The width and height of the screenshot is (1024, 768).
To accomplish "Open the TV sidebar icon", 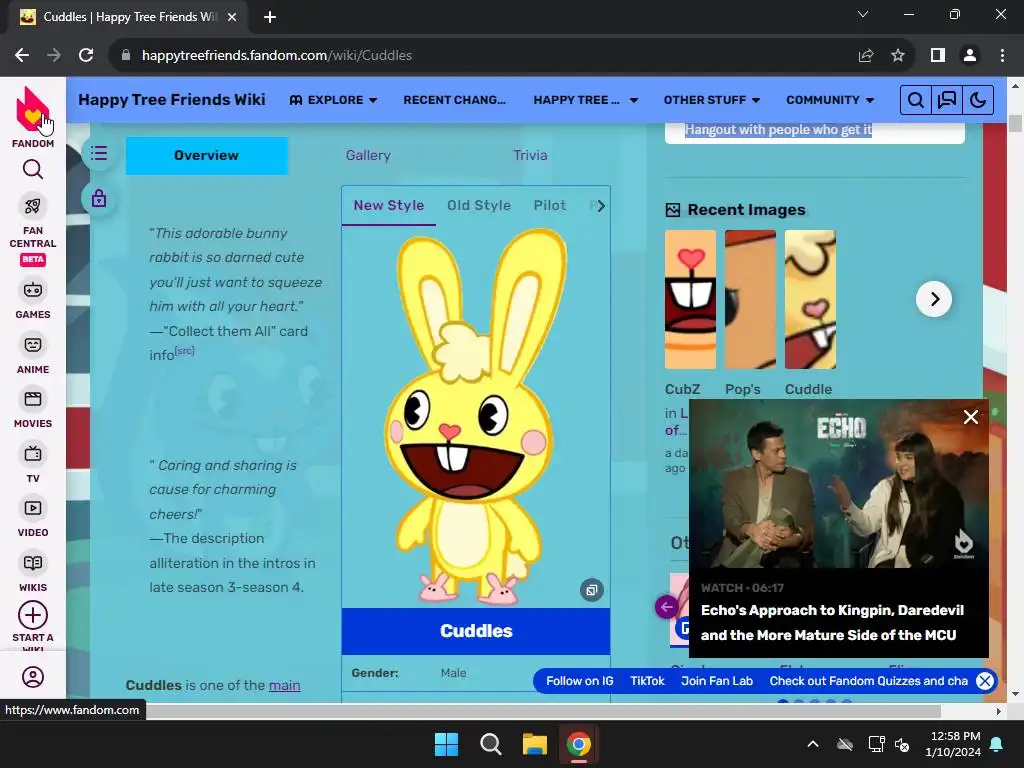I will coord(33,454).
